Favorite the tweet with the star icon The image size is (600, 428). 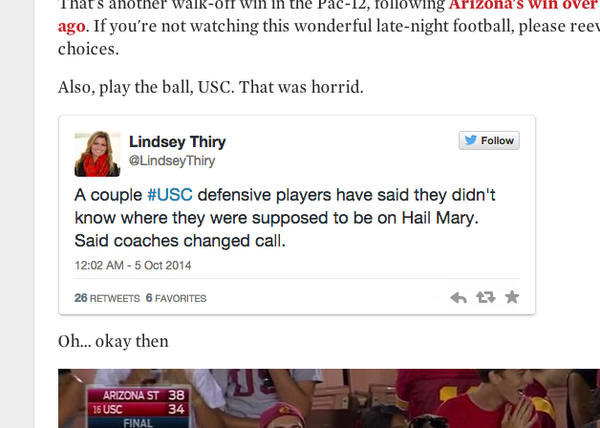(x=512, y=297)
